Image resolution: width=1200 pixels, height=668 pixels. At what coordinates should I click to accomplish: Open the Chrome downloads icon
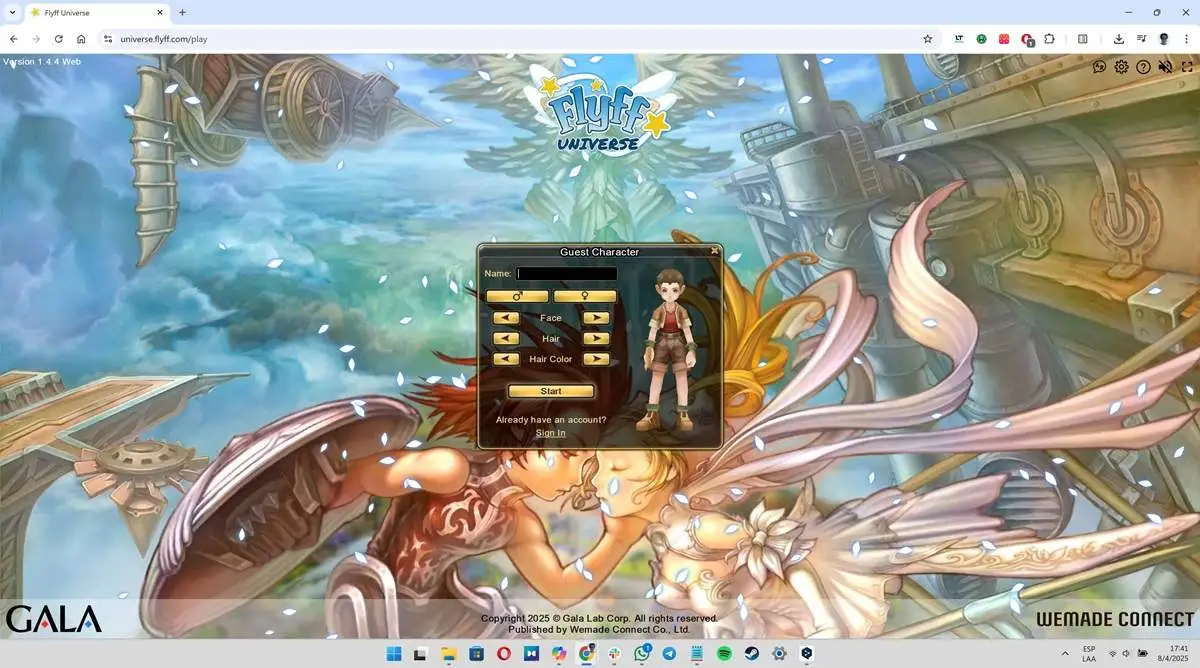click(x=1118, y=38)
